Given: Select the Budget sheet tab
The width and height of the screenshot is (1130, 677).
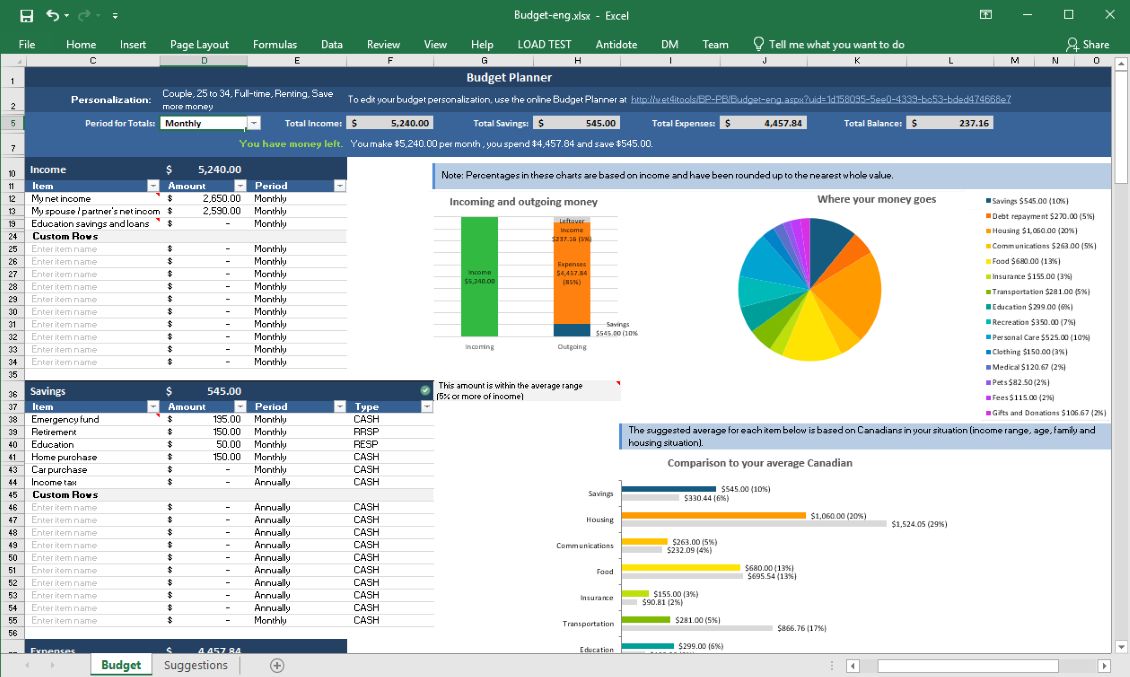Looking at the screenshot, I should tap(120, 665).
